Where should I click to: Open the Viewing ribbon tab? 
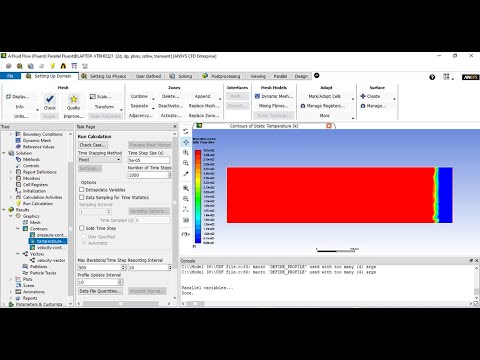pos(258,76)
